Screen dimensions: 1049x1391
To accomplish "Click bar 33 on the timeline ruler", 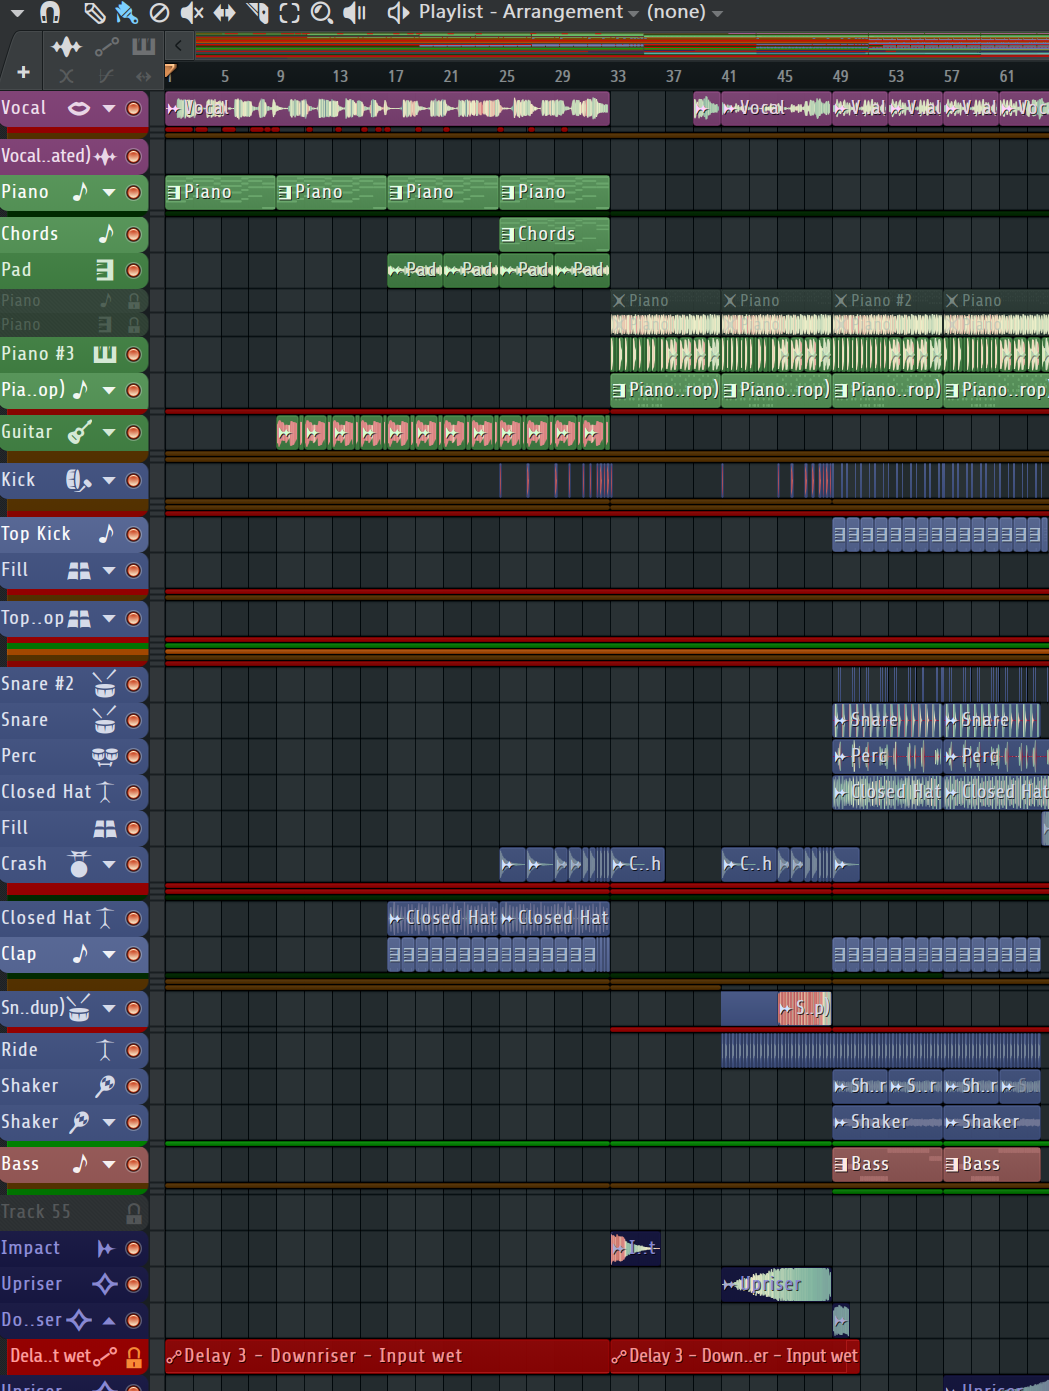I will tap(618, 76).
